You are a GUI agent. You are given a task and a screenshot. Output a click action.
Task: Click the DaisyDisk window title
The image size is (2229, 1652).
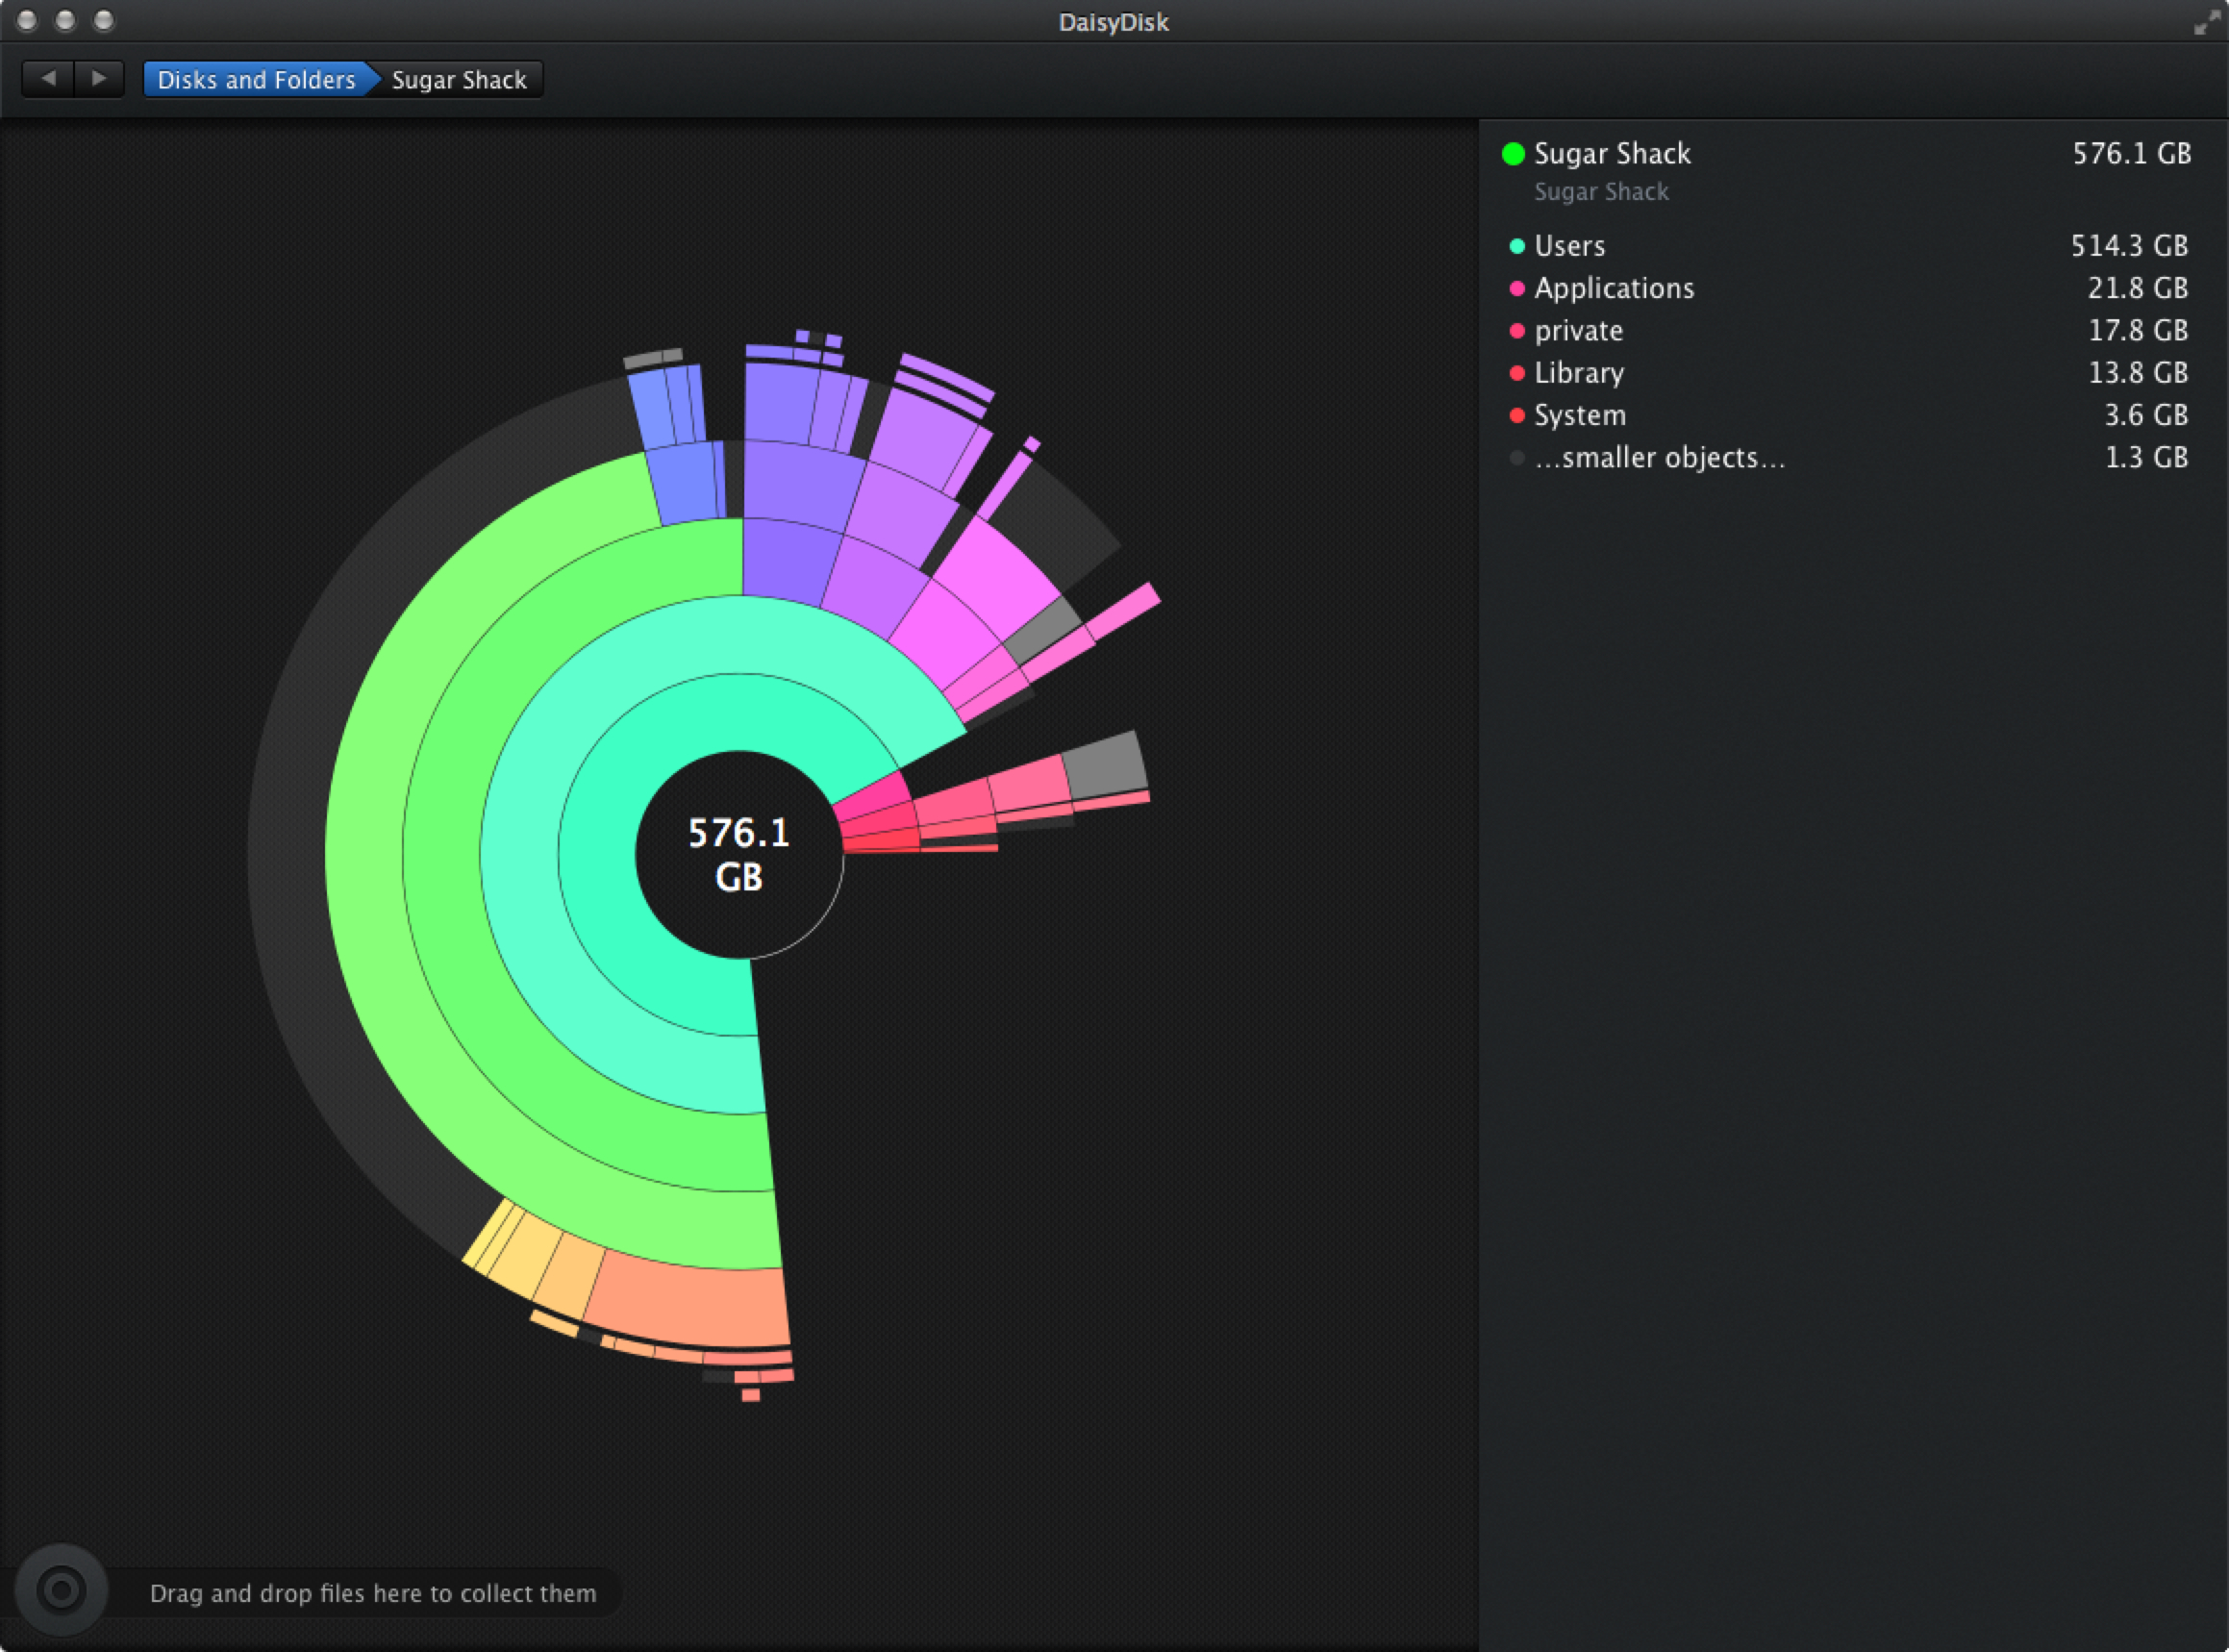(1114, 22)
